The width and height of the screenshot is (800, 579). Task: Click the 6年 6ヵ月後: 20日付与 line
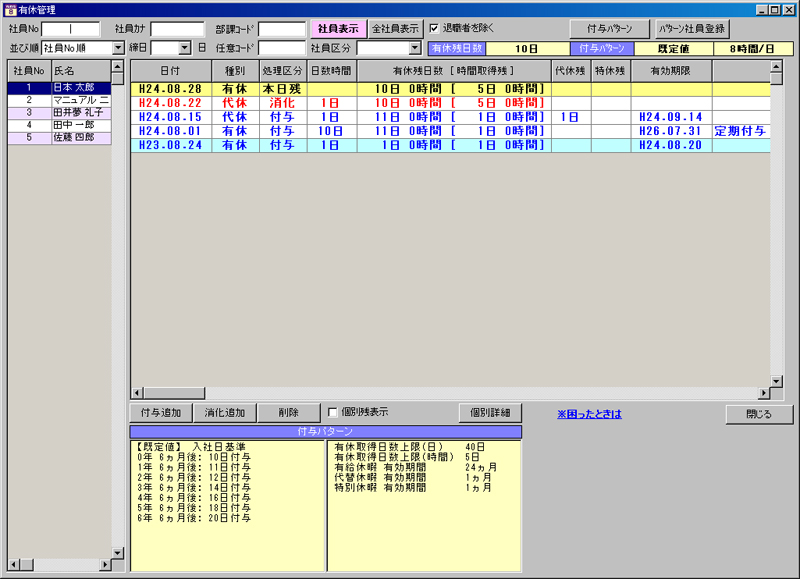point(194,518)
